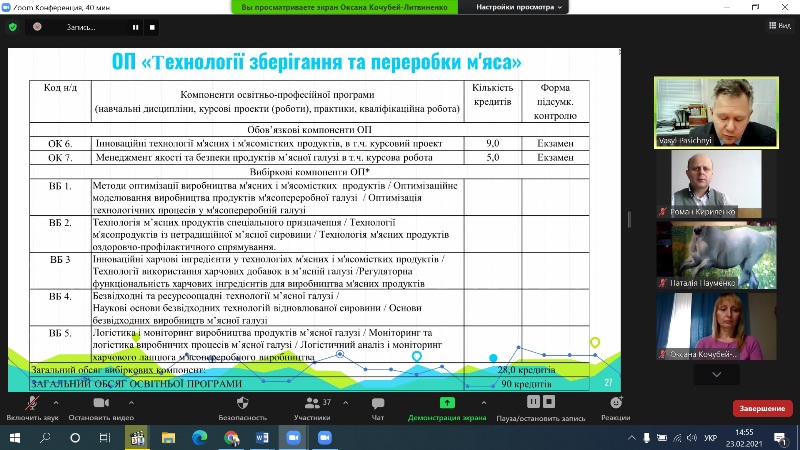This screenshot has width=800, height=450.
Task: Click the Windows Start button
Action: (15, 438)
